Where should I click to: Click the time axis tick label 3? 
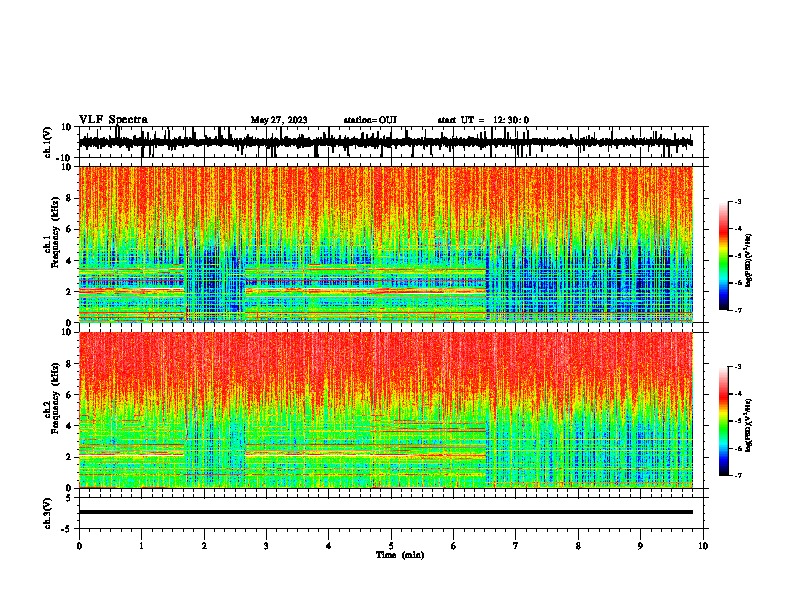point(266,546)
